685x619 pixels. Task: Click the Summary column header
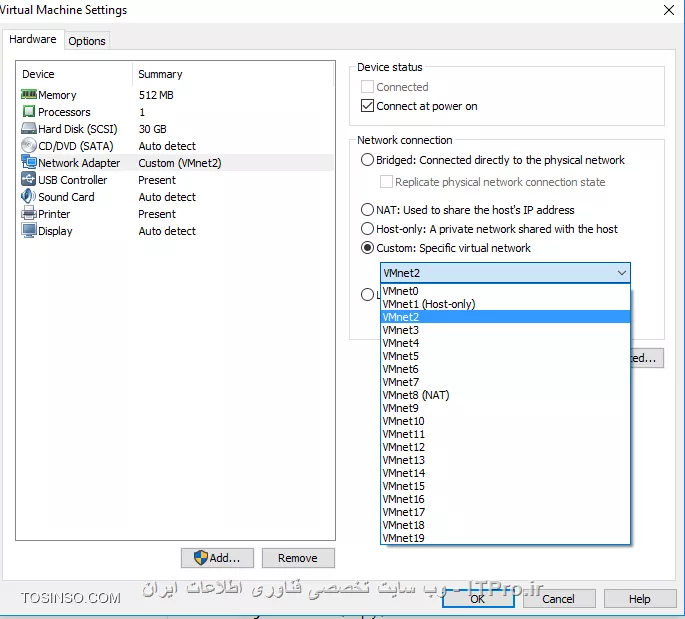[233, 74]
